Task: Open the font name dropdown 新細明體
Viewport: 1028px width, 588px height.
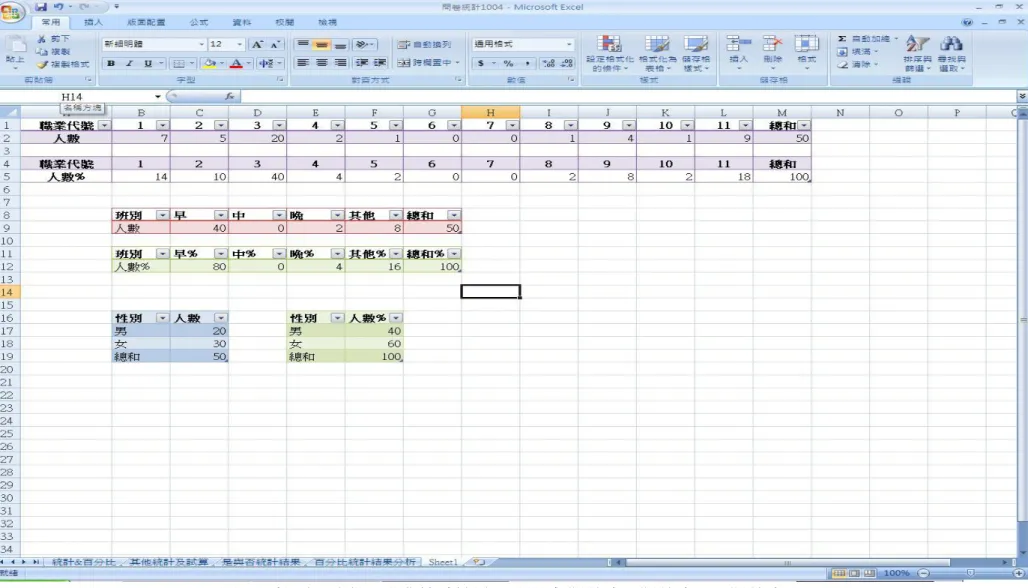Action: point(201,44)
